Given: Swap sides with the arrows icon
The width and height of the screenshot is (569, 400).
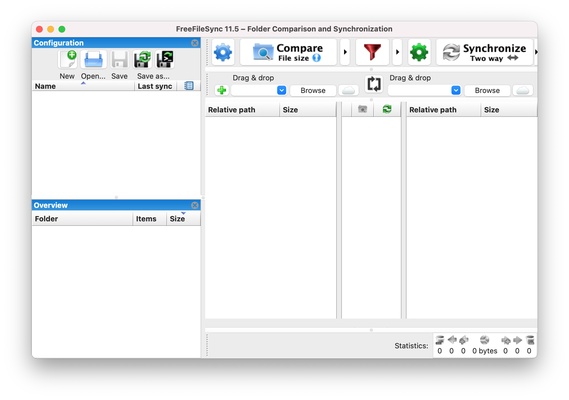Looking at the screenshot, I should (x=374, y=84).
